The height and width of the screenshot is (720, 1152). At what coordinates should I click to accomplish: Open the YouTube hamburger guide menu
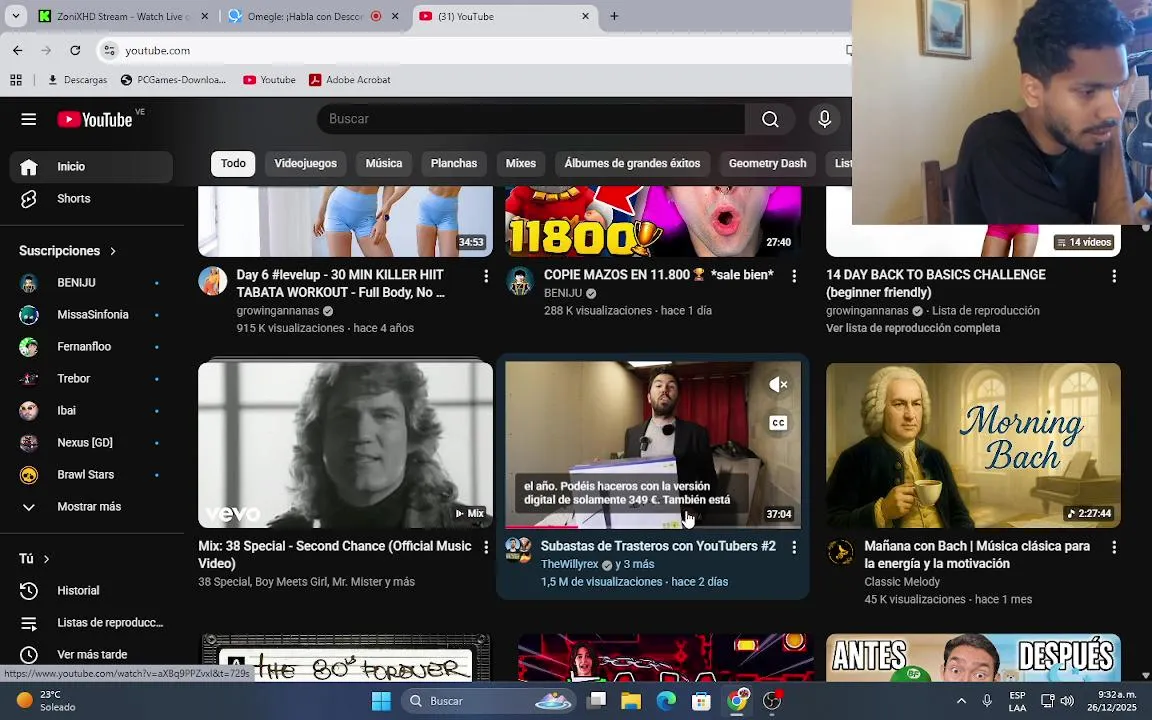click(29, 119)
